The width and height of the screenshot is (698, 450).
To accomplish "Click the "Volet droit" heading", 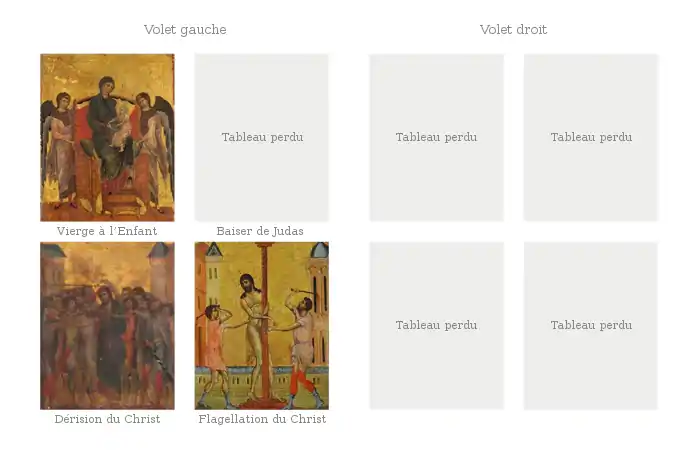I will point(513,30).
